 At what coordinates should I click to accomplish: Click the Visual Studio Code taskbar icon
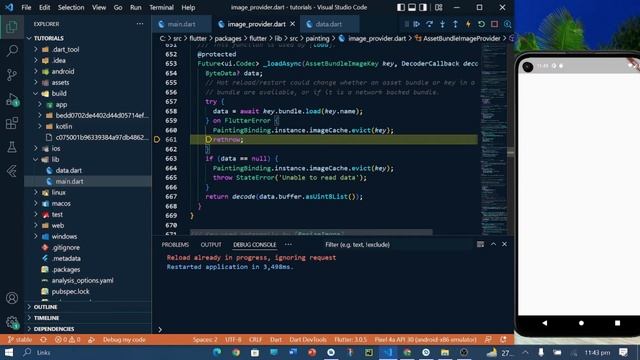click(388, 352)
